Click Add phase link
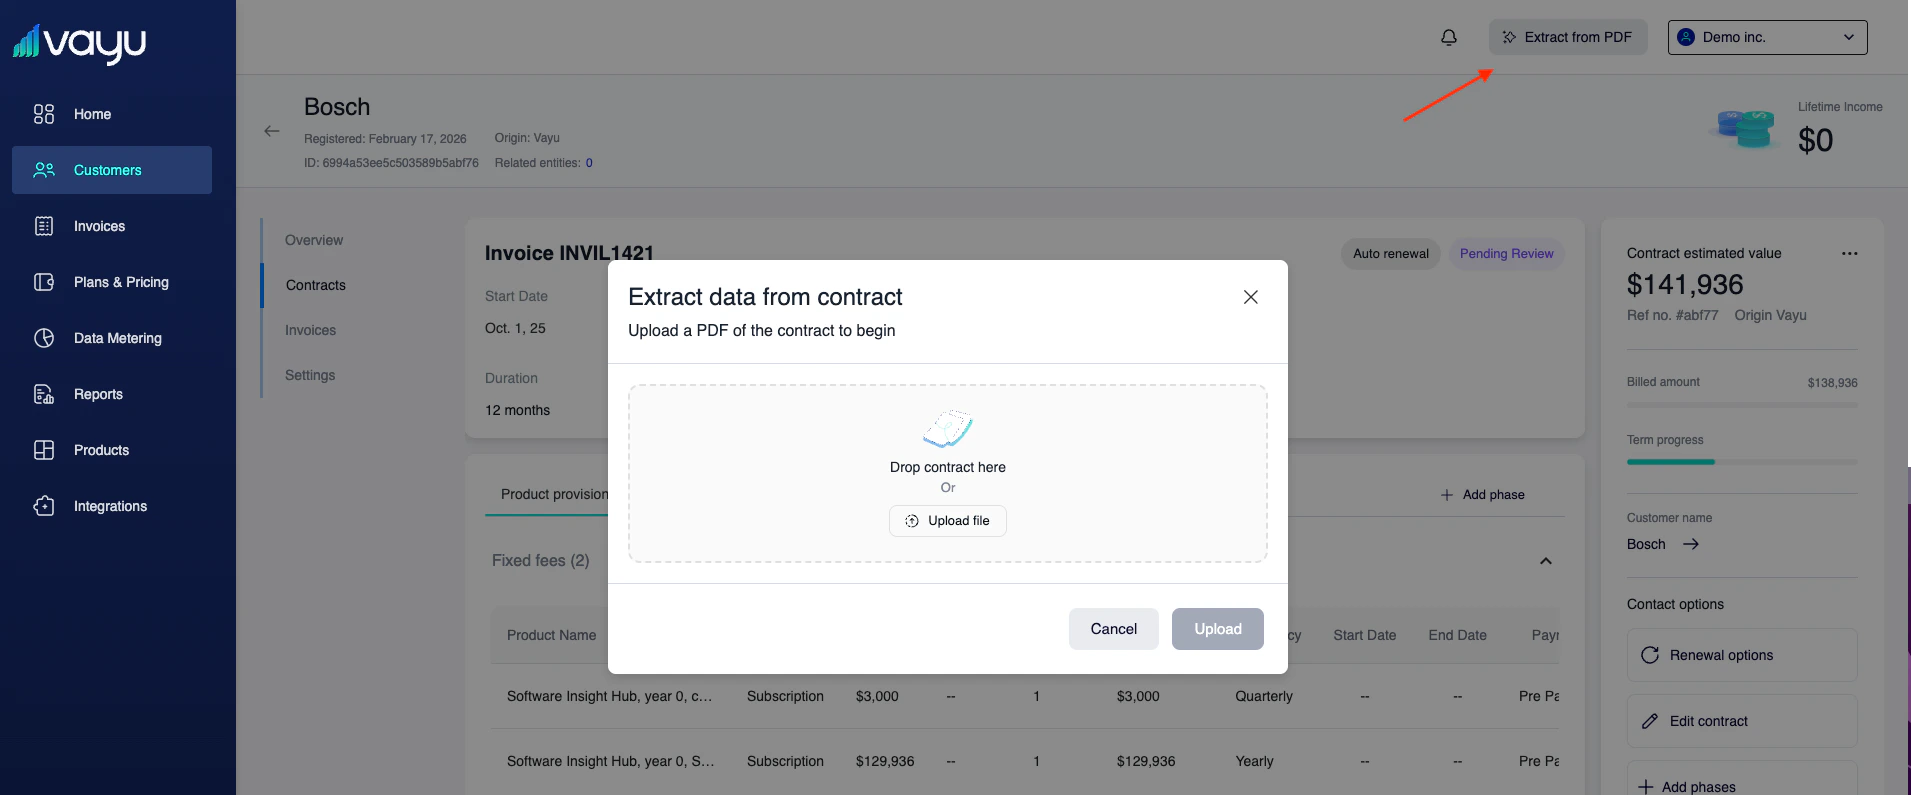Viewport: 1911px width, 795px height. 1483,495
